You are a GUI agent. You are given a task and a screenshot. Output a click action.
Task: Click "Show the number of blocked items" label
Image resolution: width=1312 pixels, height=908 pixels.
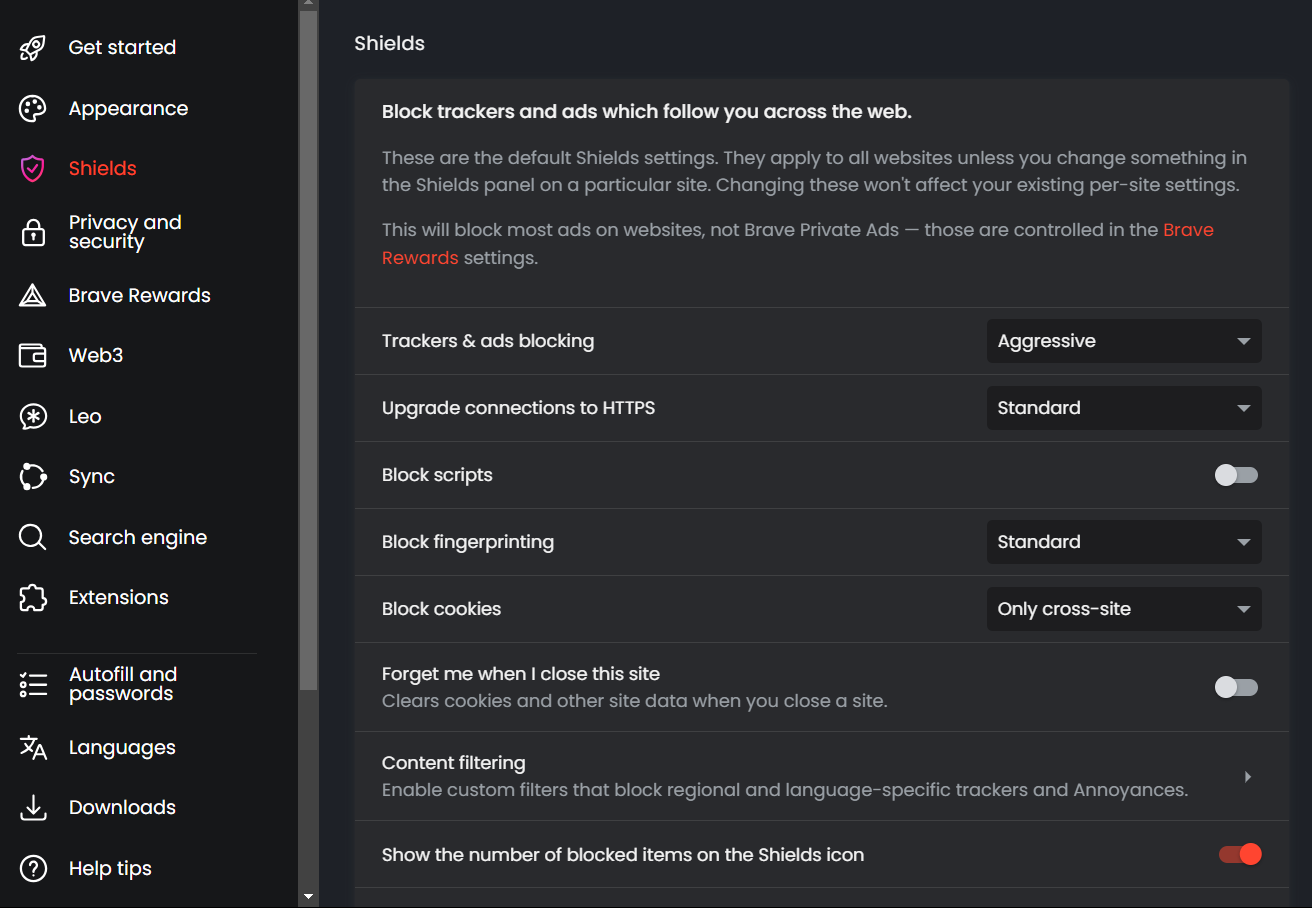[623, 855]
